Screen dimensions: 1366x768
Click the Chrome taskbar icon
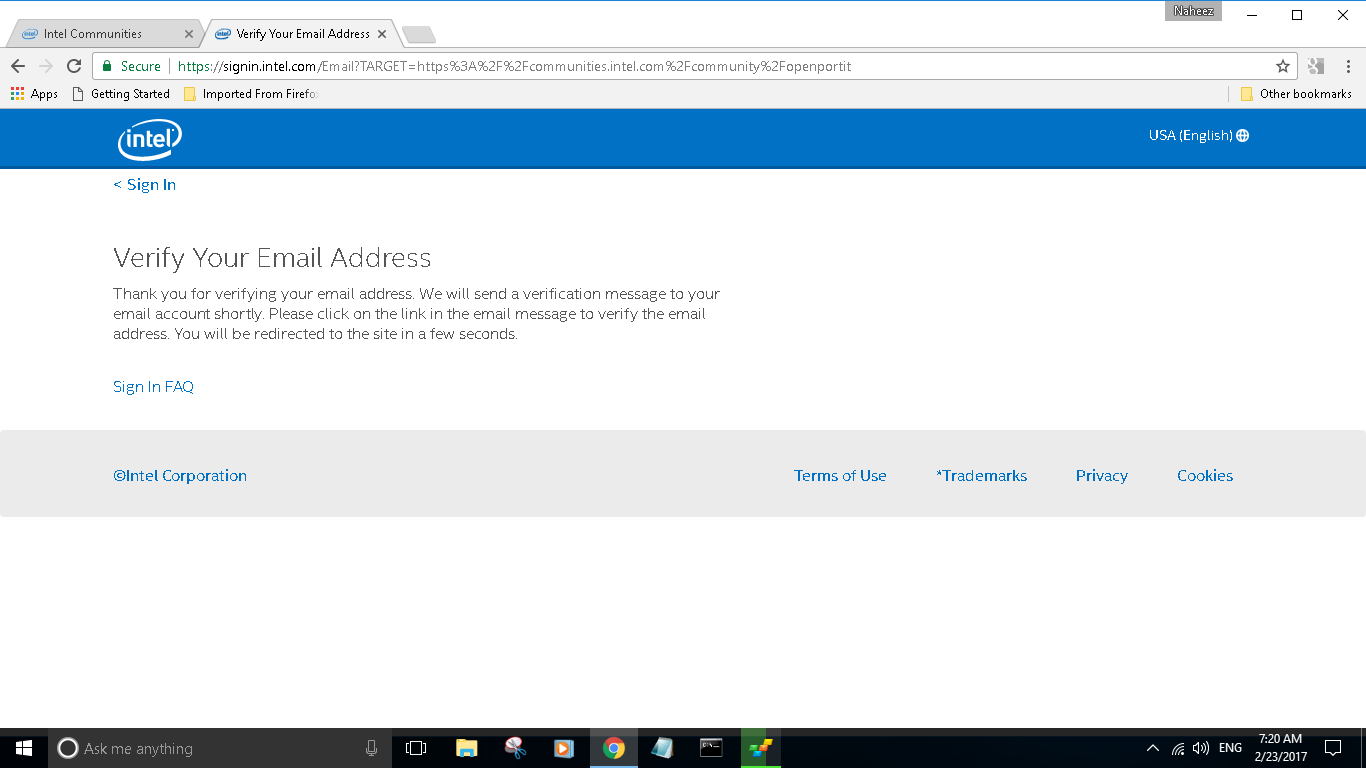click(614, 748)
